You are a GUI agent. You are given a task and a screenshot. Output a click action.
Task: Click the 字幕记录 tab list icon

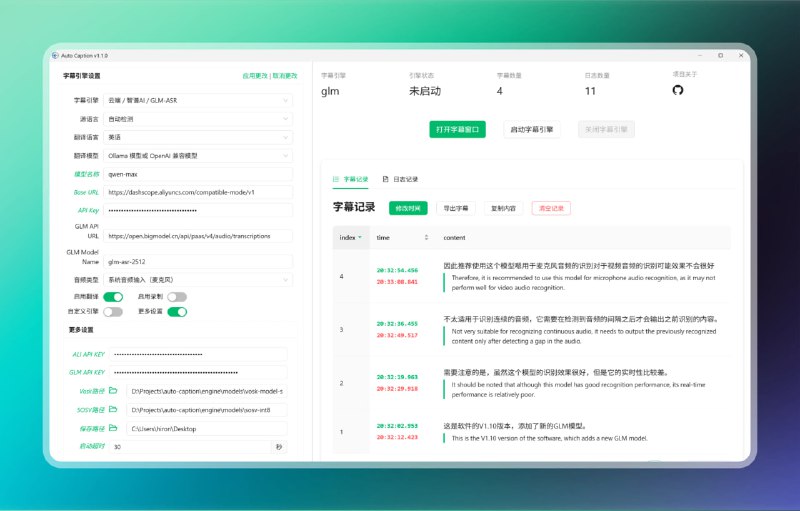point(336,179)
